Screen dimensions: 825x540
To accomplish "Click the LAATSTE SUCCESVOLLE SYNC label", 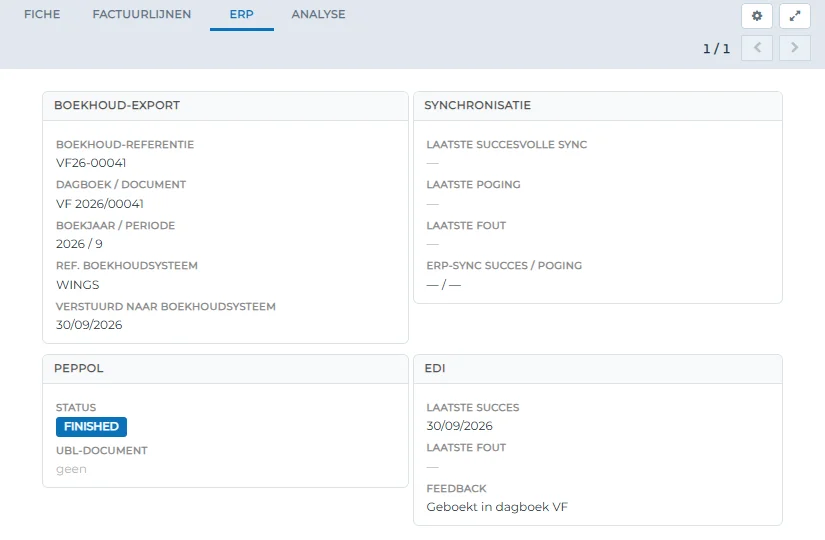I will pos(507,145).
